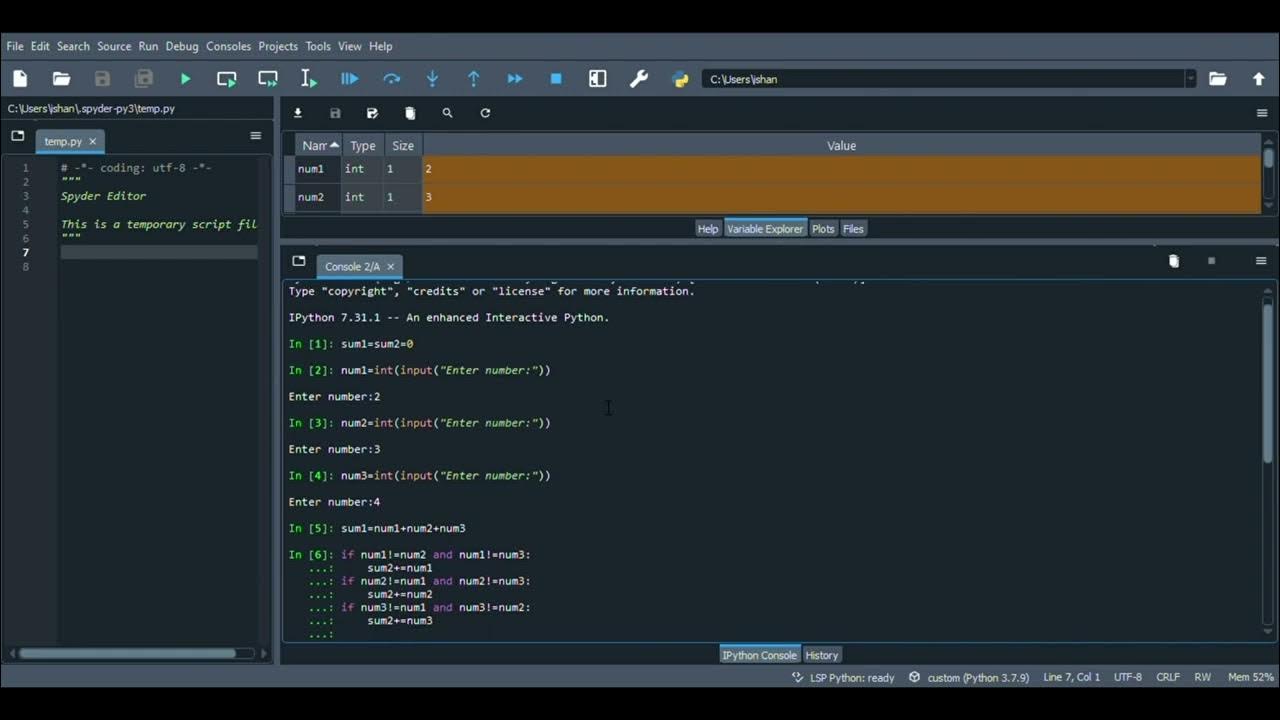Screen dimensions: 1280x720
Task: Click the working directory path field
Action: (944, 79)
